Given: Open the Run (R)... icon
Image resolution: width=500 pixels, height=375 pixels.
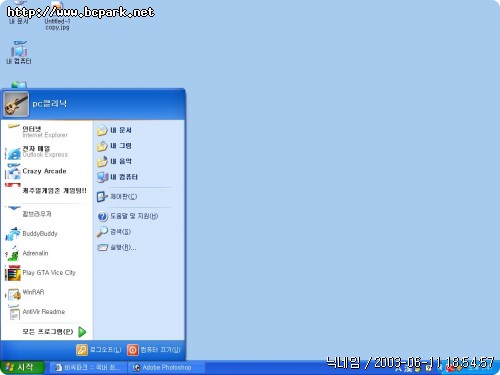Looking at the screenshot, I should 102,247.
